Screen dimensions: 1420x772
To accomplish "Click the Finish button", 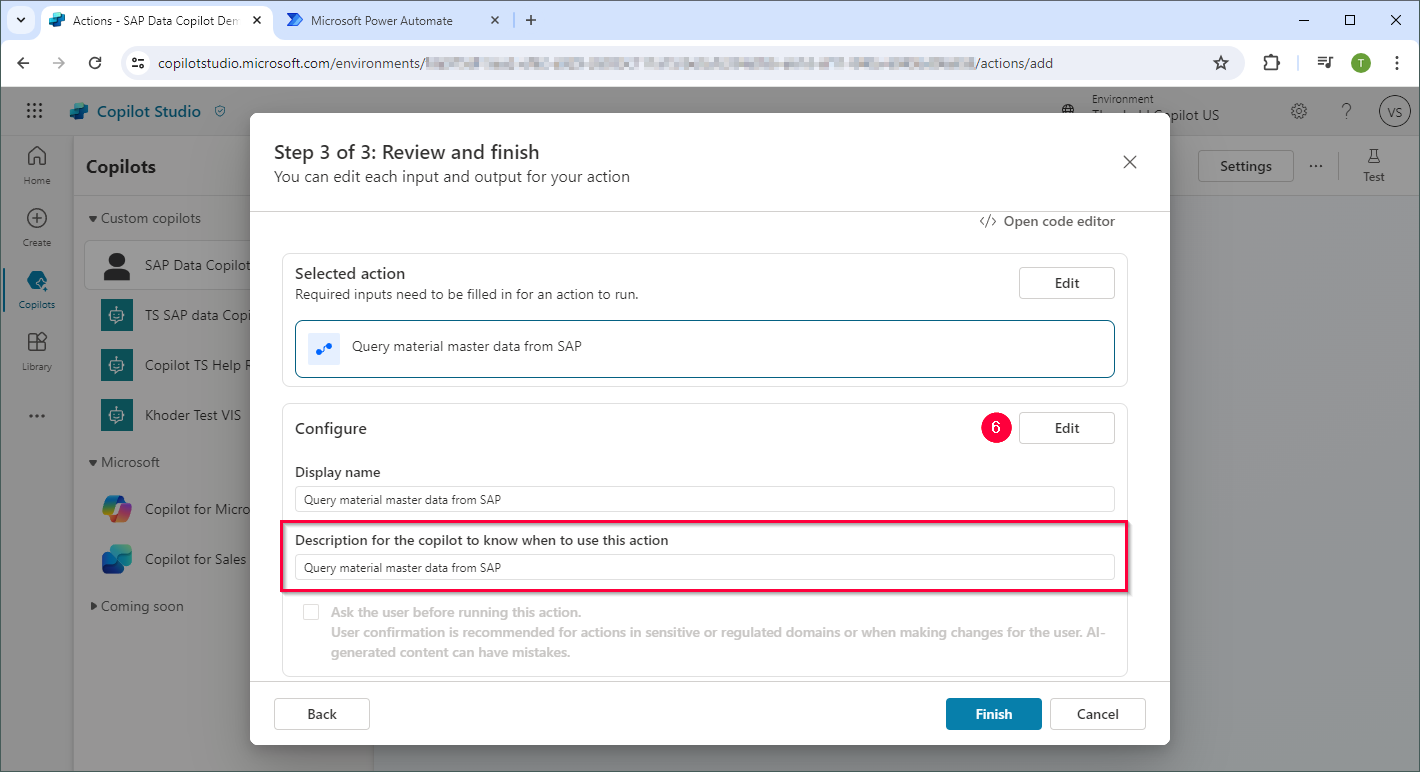I will pyautogui.click(x=994, y=714).
